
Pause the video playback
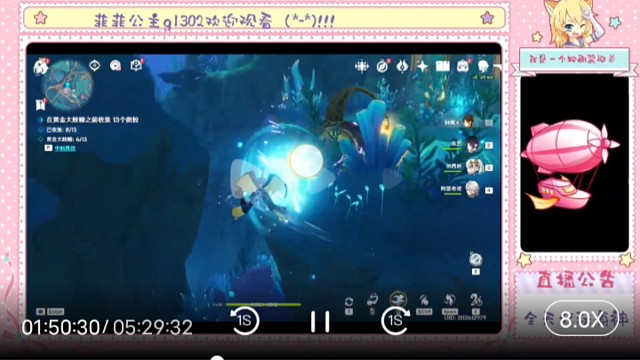[320, 322]
